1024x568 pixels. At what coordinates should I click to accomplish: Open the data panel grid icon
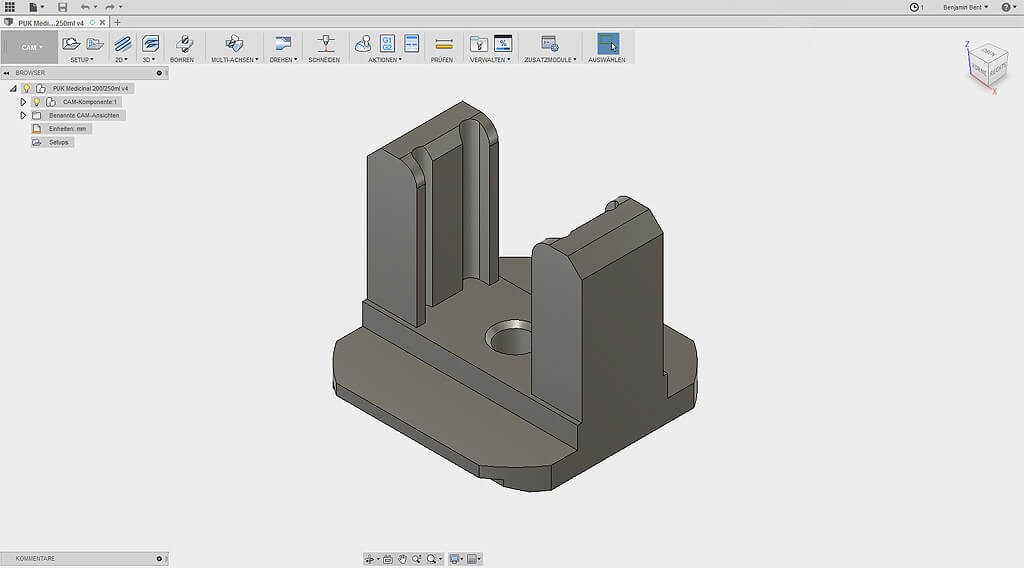[x=10, y=7]
